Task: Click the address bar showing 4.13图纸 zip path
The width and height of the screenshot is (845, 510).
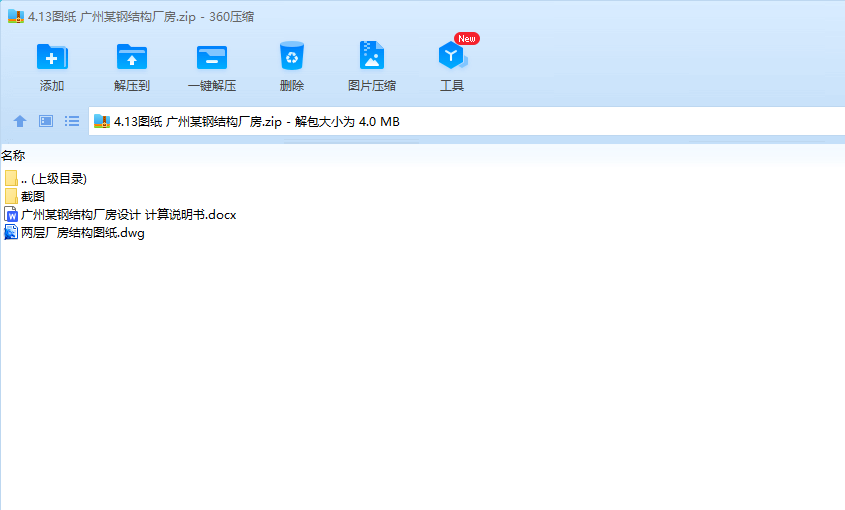Action: pos(467,121)
